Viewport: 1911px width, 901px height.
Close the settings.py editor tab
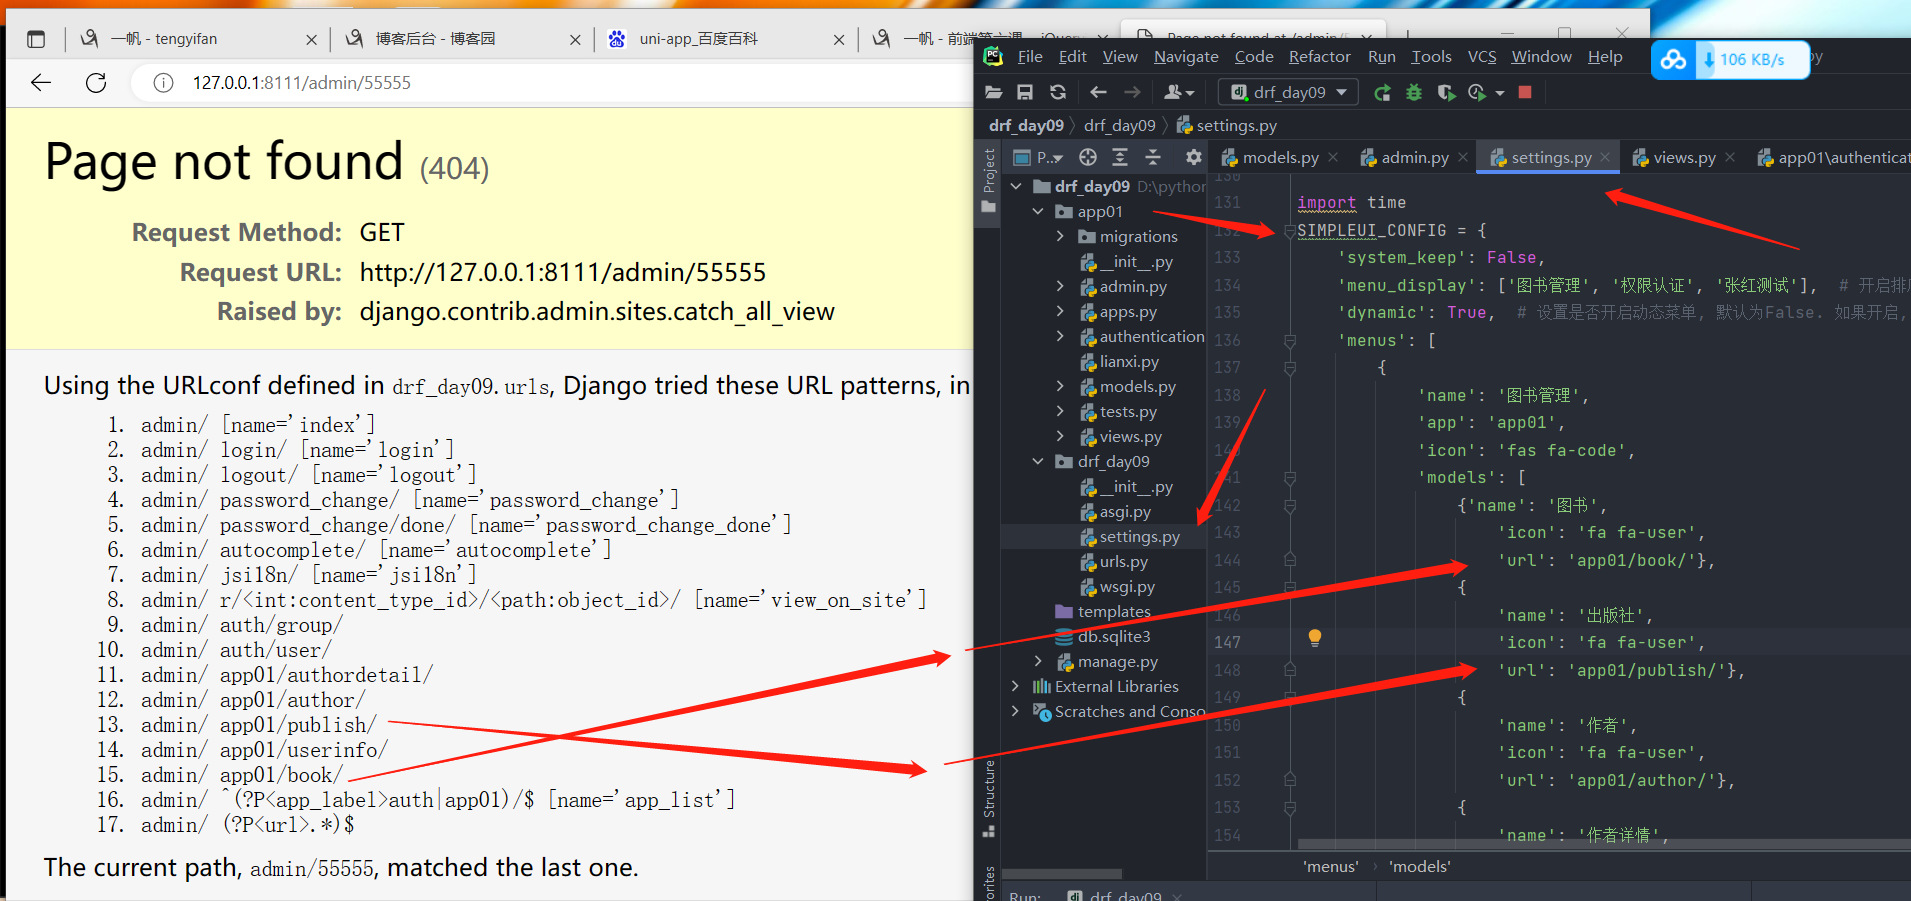(1605, 157)
